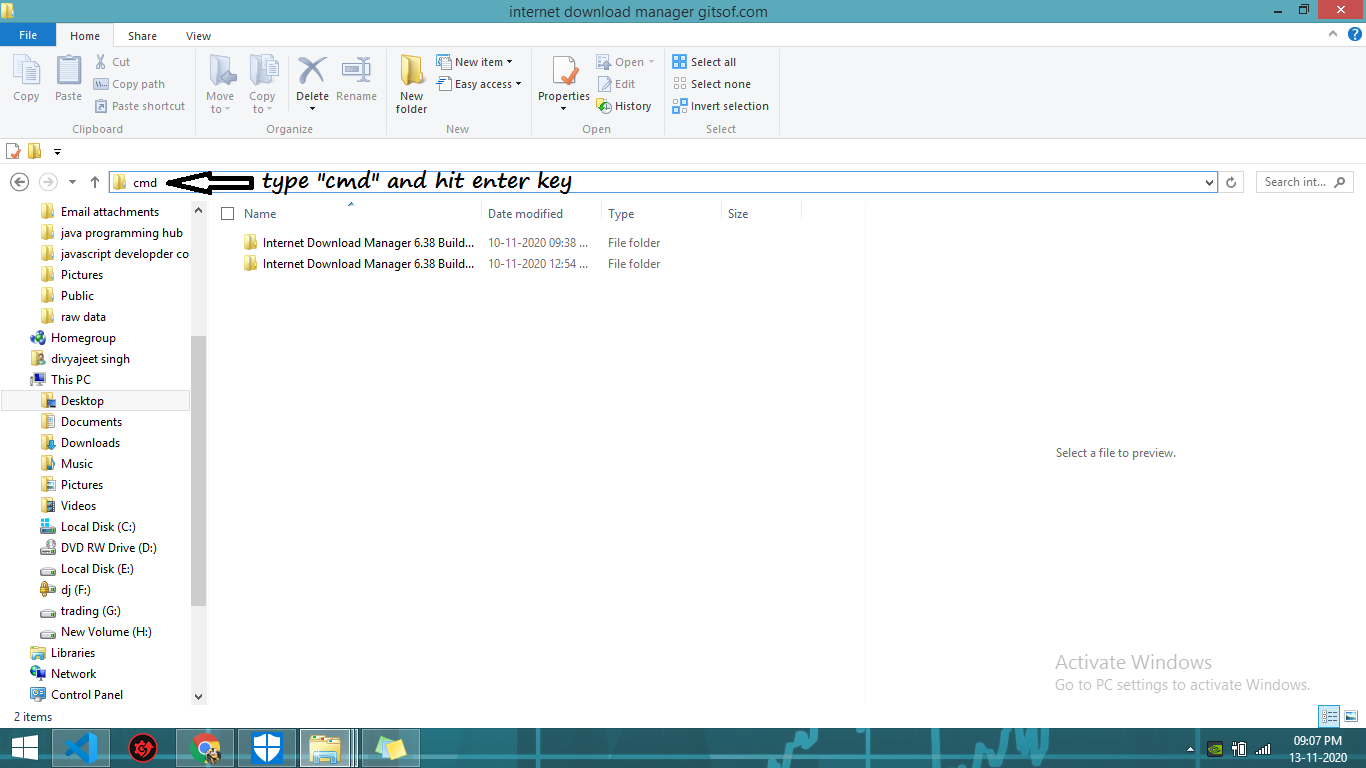Viewport: 1366px width, 768px height.
Task: Select Network in the navigation pane
Action: pos(74,674)
